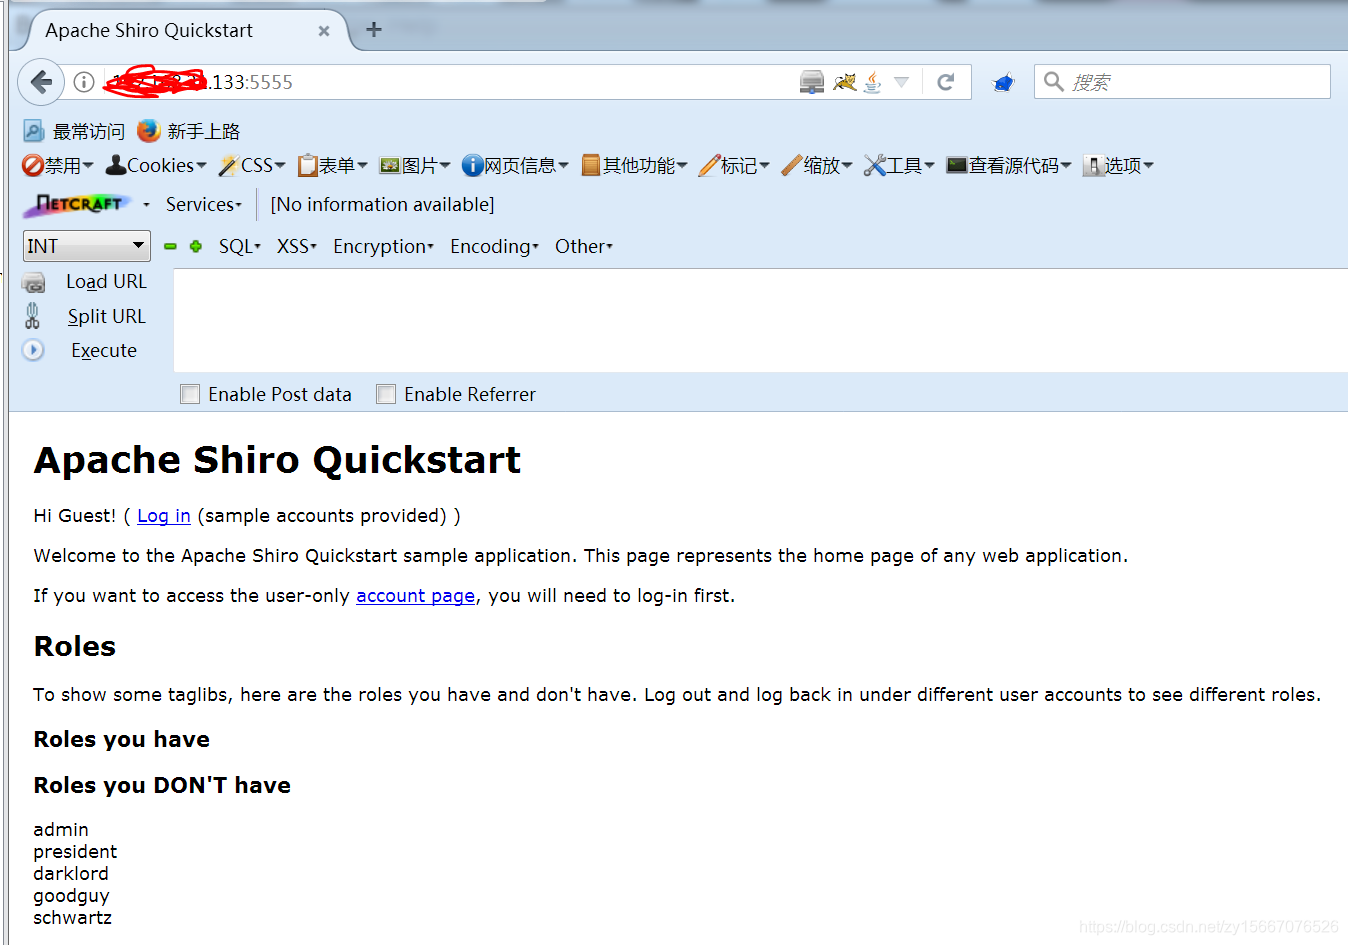Screen dimensions: 1348x945
Task: Click the "Roles you have" heading
Action: 122,739
